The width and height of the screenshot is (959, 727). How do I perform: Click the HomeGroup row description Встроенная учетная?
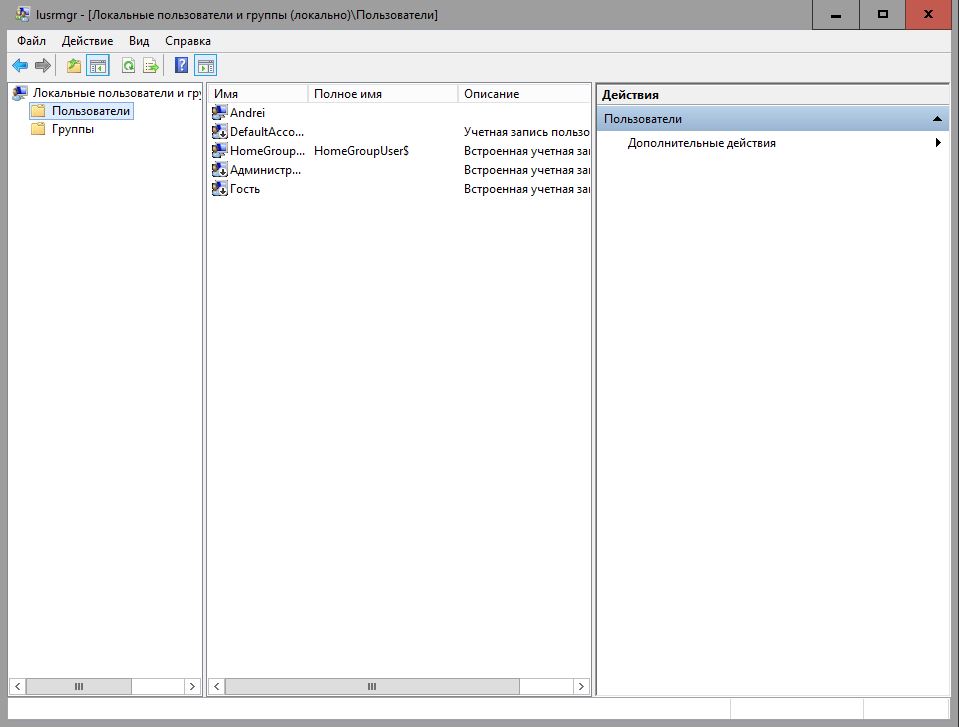coord(527,150)
